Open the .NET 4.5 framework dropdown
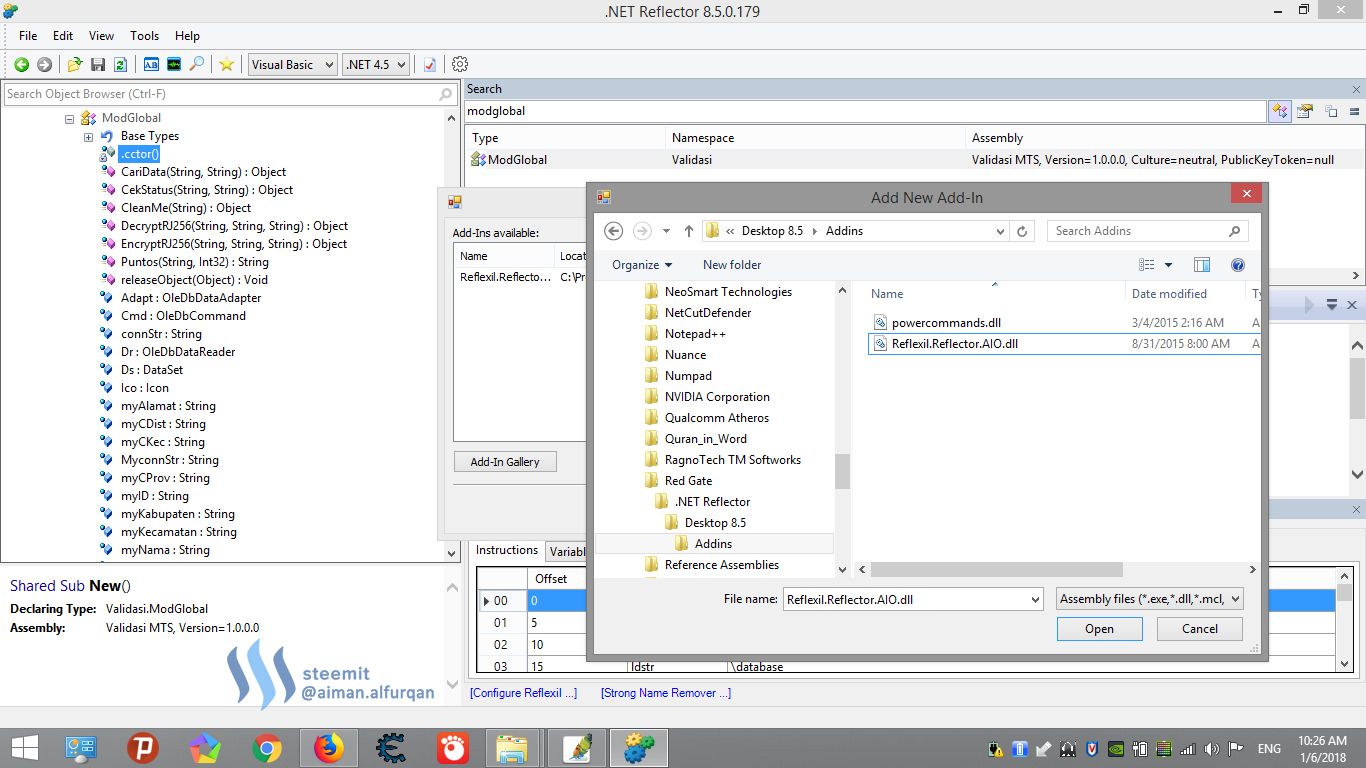1366x768 pixels. 376,64
